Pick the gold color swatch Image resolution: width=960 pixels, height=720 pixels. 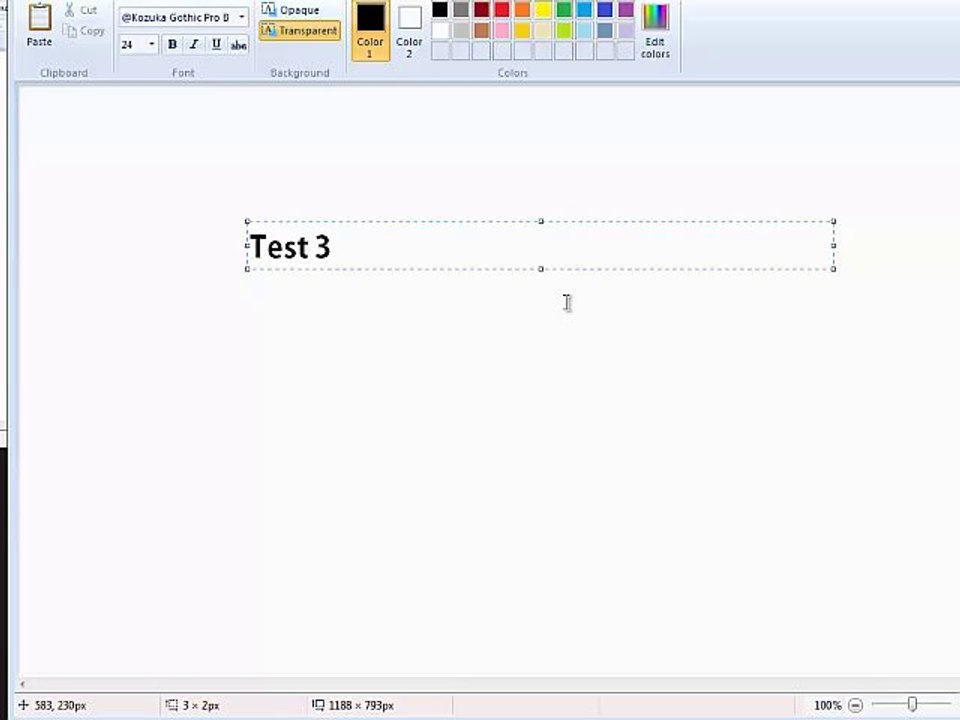coord(522,30)
